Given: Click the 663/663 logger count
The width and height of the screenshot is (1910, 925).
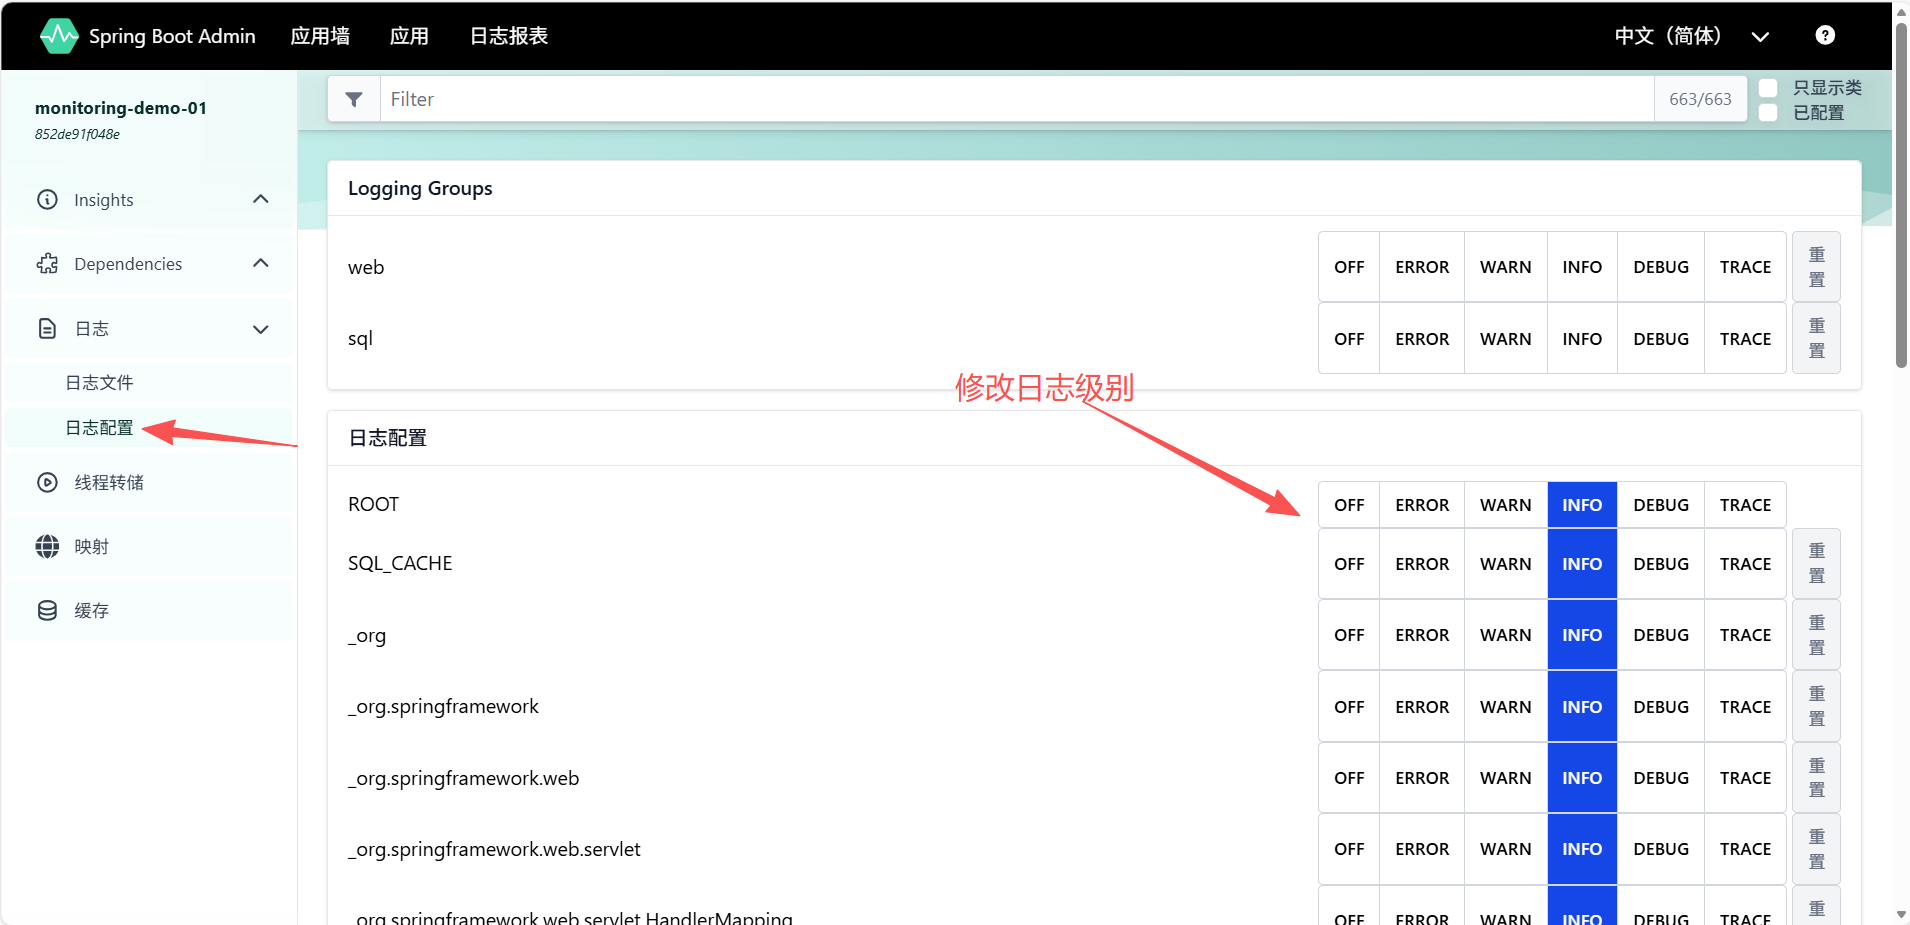Looking at the screenshot, I should (1700, 99).
